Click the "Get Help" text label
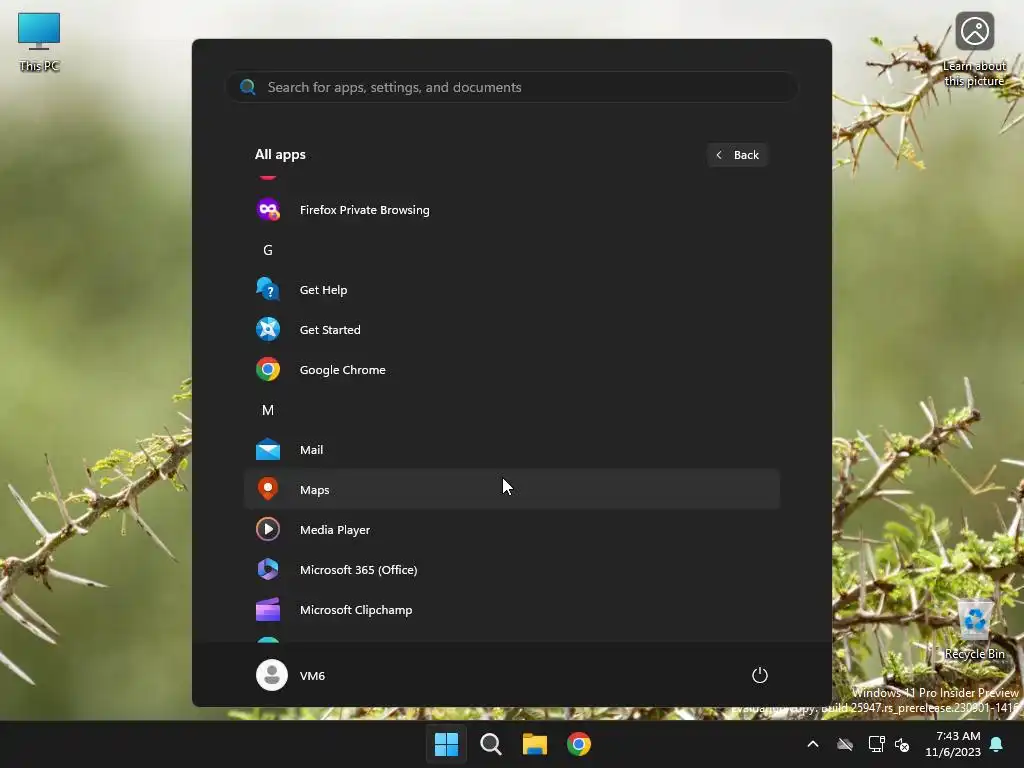The image size is (1024, 768). point(323,290)
